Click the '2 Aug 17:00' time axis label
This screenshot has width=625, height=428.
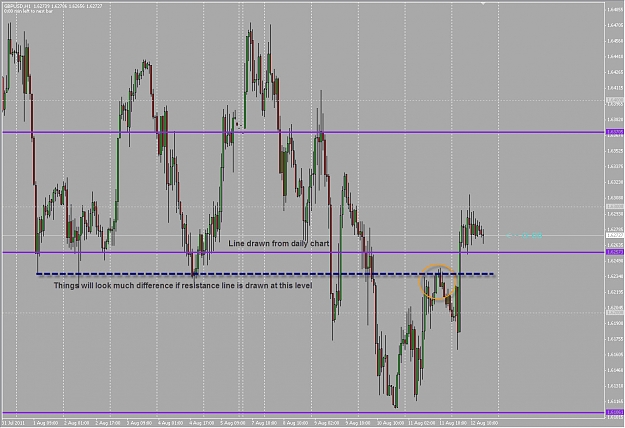pos(108,422)
